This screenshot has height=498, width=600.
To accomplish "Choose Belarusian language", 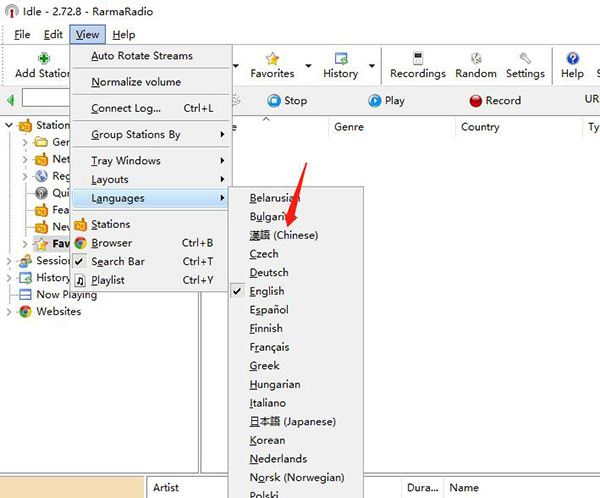I will coord(275,198).
